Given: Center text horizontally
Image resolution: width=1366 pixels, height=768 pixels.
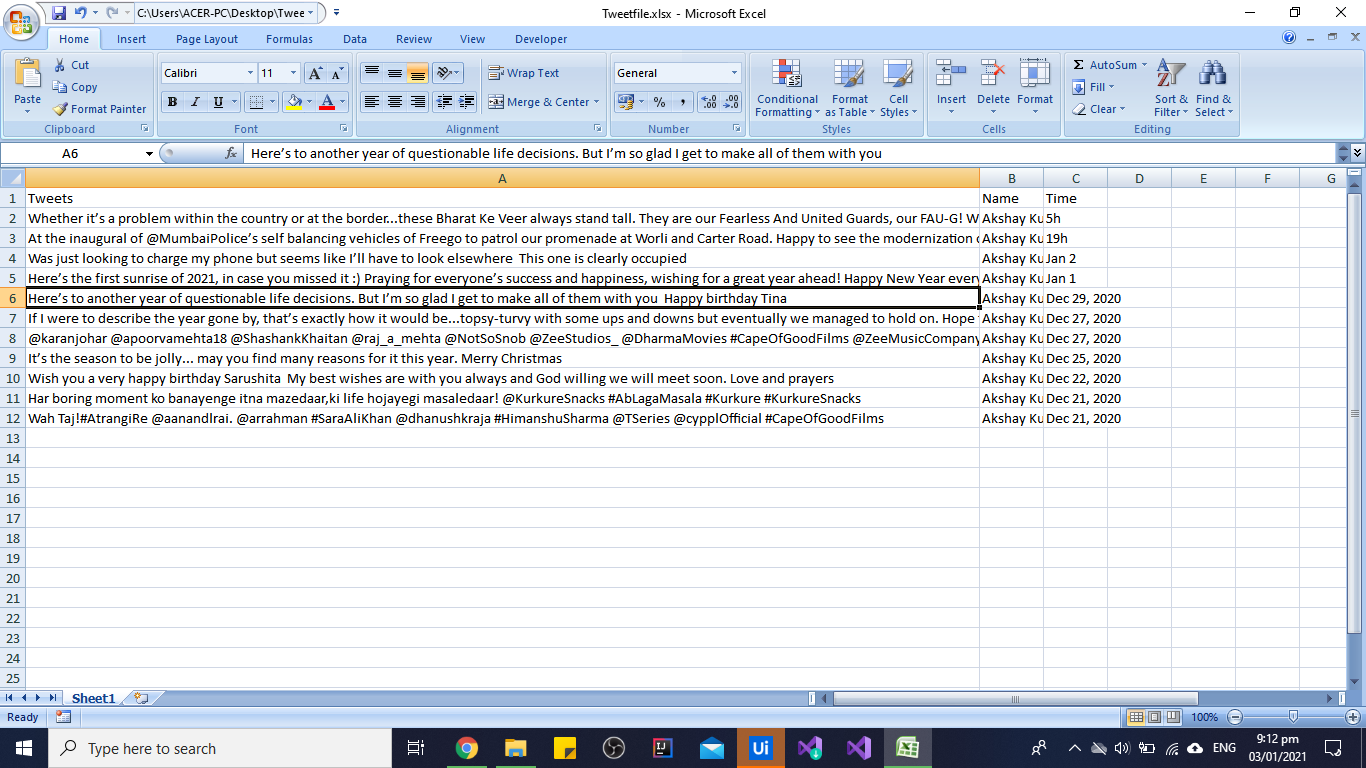Looking at the screenshot, I should tap(394, 102).
